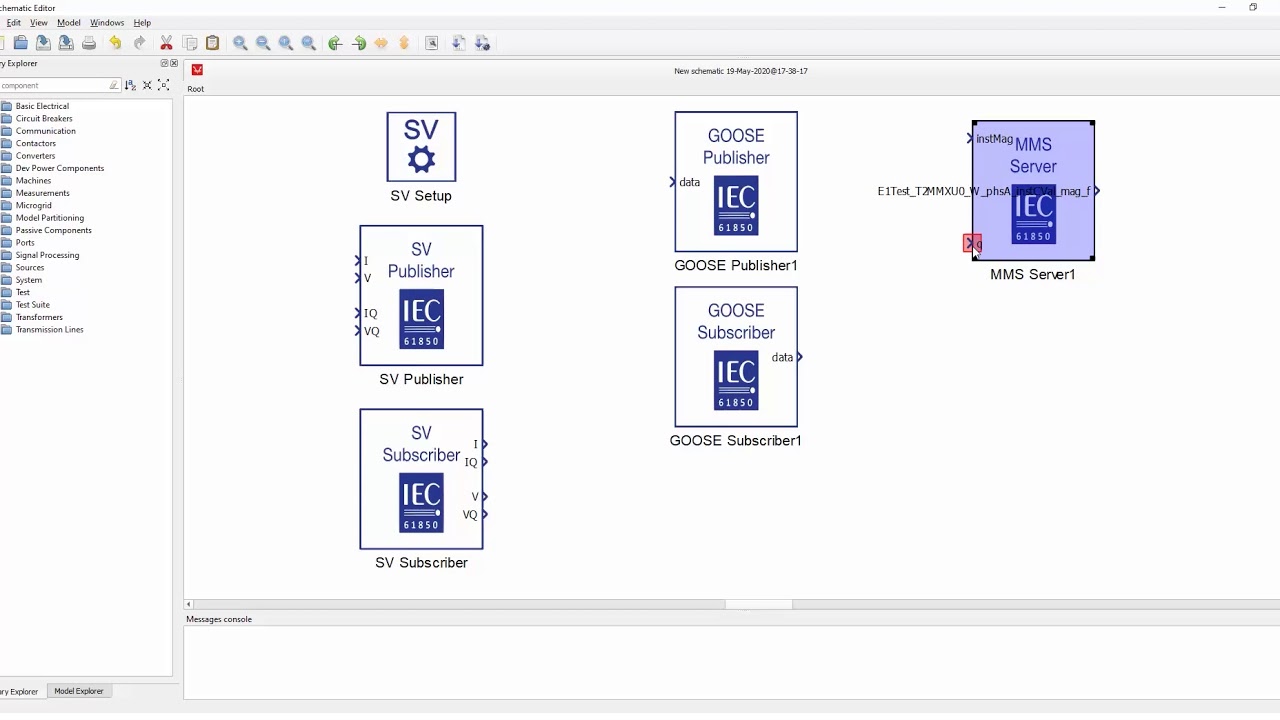
Task: Cut selection with scissors icon
Action: [166, 43]
